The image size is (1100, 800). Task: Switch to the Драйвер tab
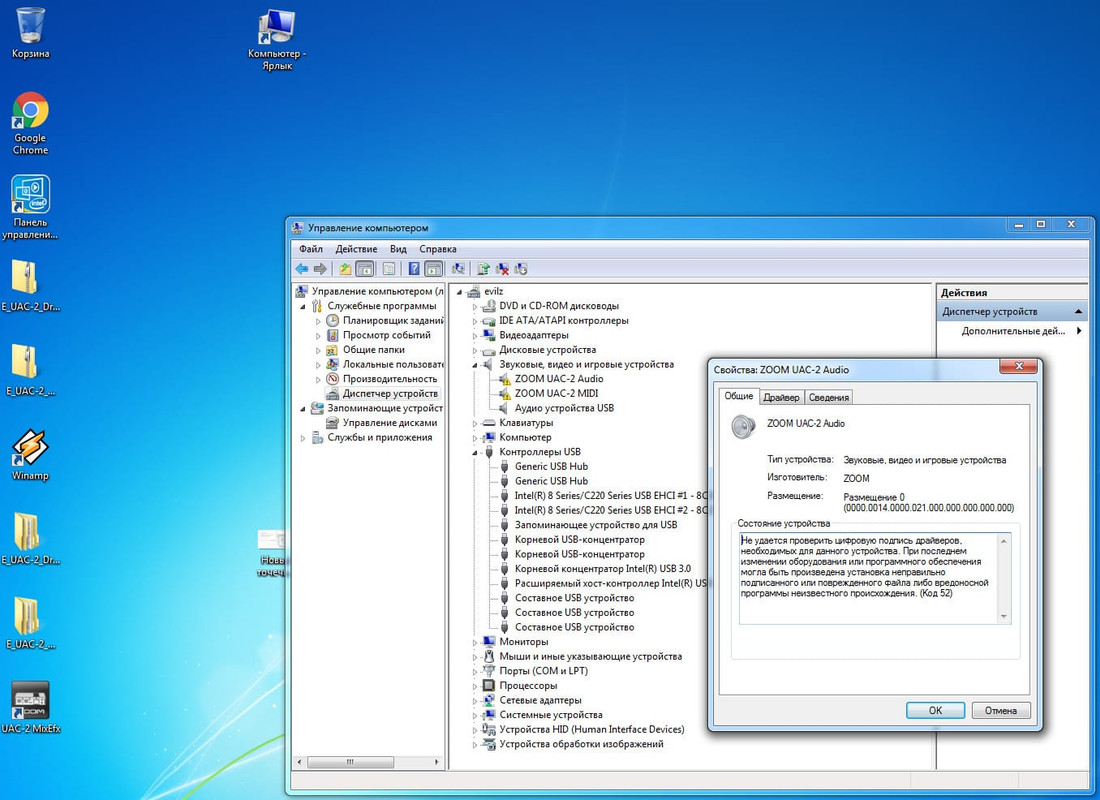coord(781,397)
